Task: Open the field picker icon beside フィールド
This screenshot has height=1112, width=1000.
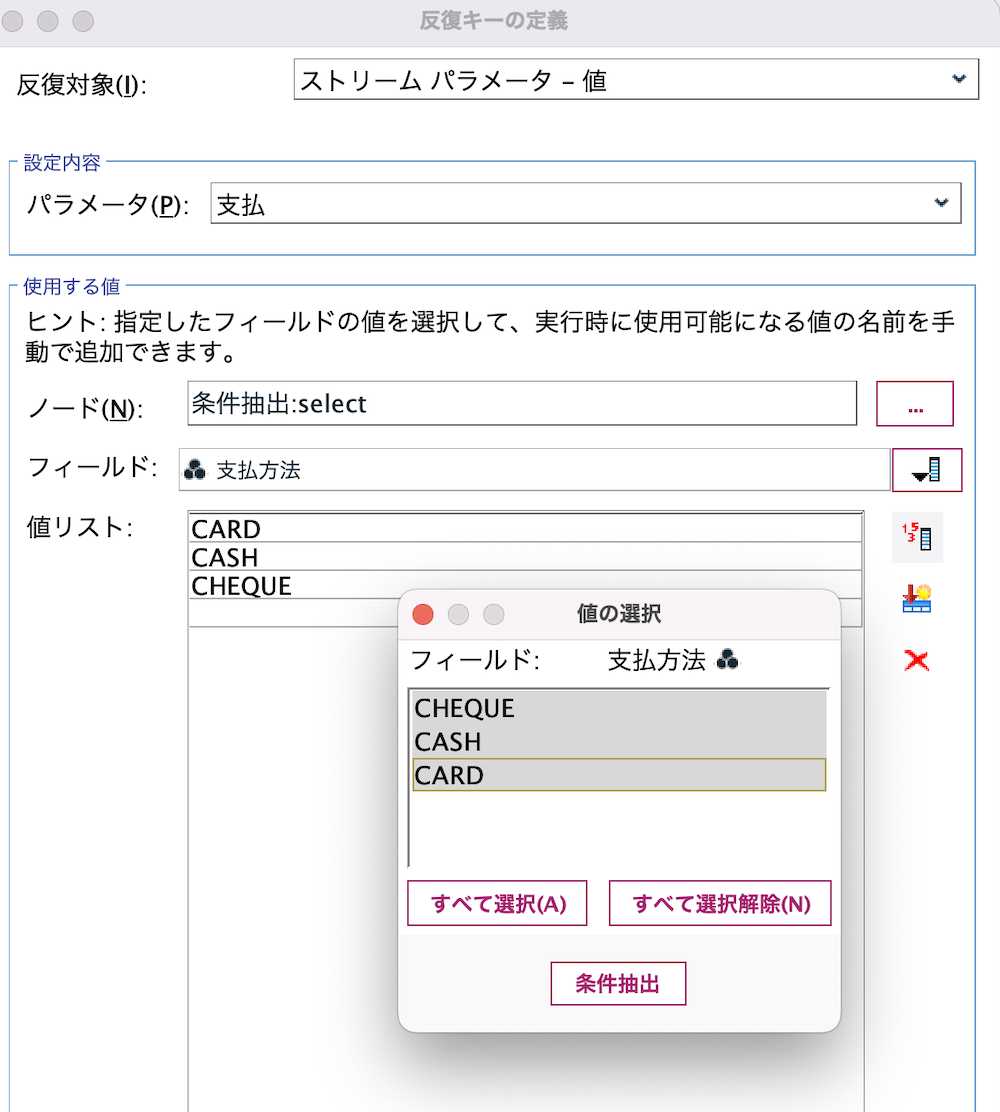Action: [x=926, y=470]
